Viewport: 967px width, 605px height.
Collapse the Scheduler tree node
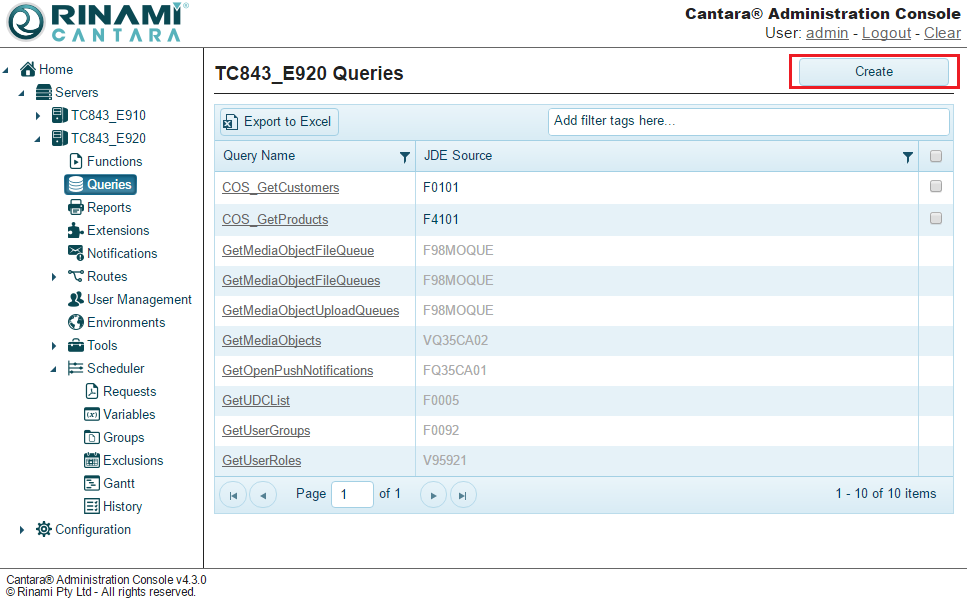click(x=54, y=369)
